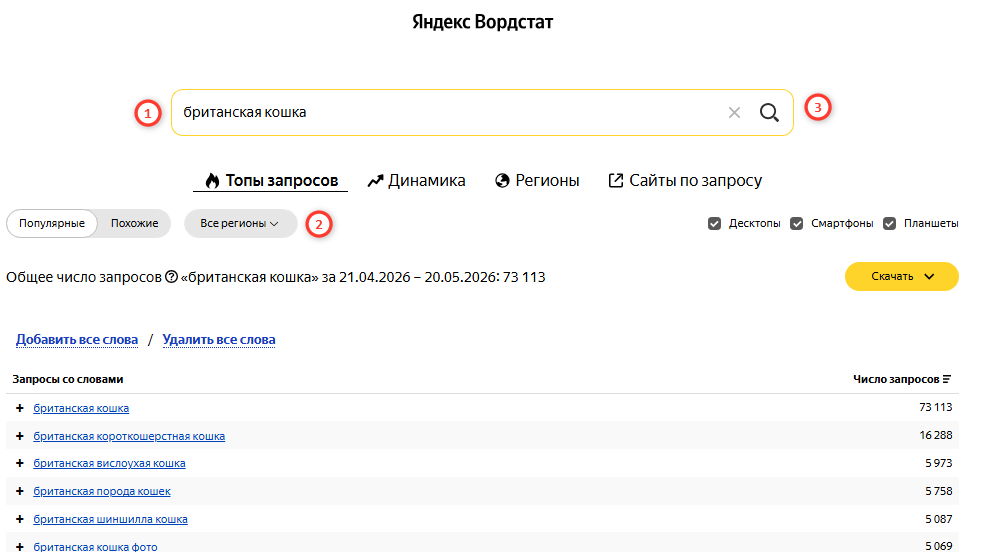This screenshot has width=995, height=552.
Task: Uncheck the Смартфоны checkbox
Action: [x=796, y=223]
